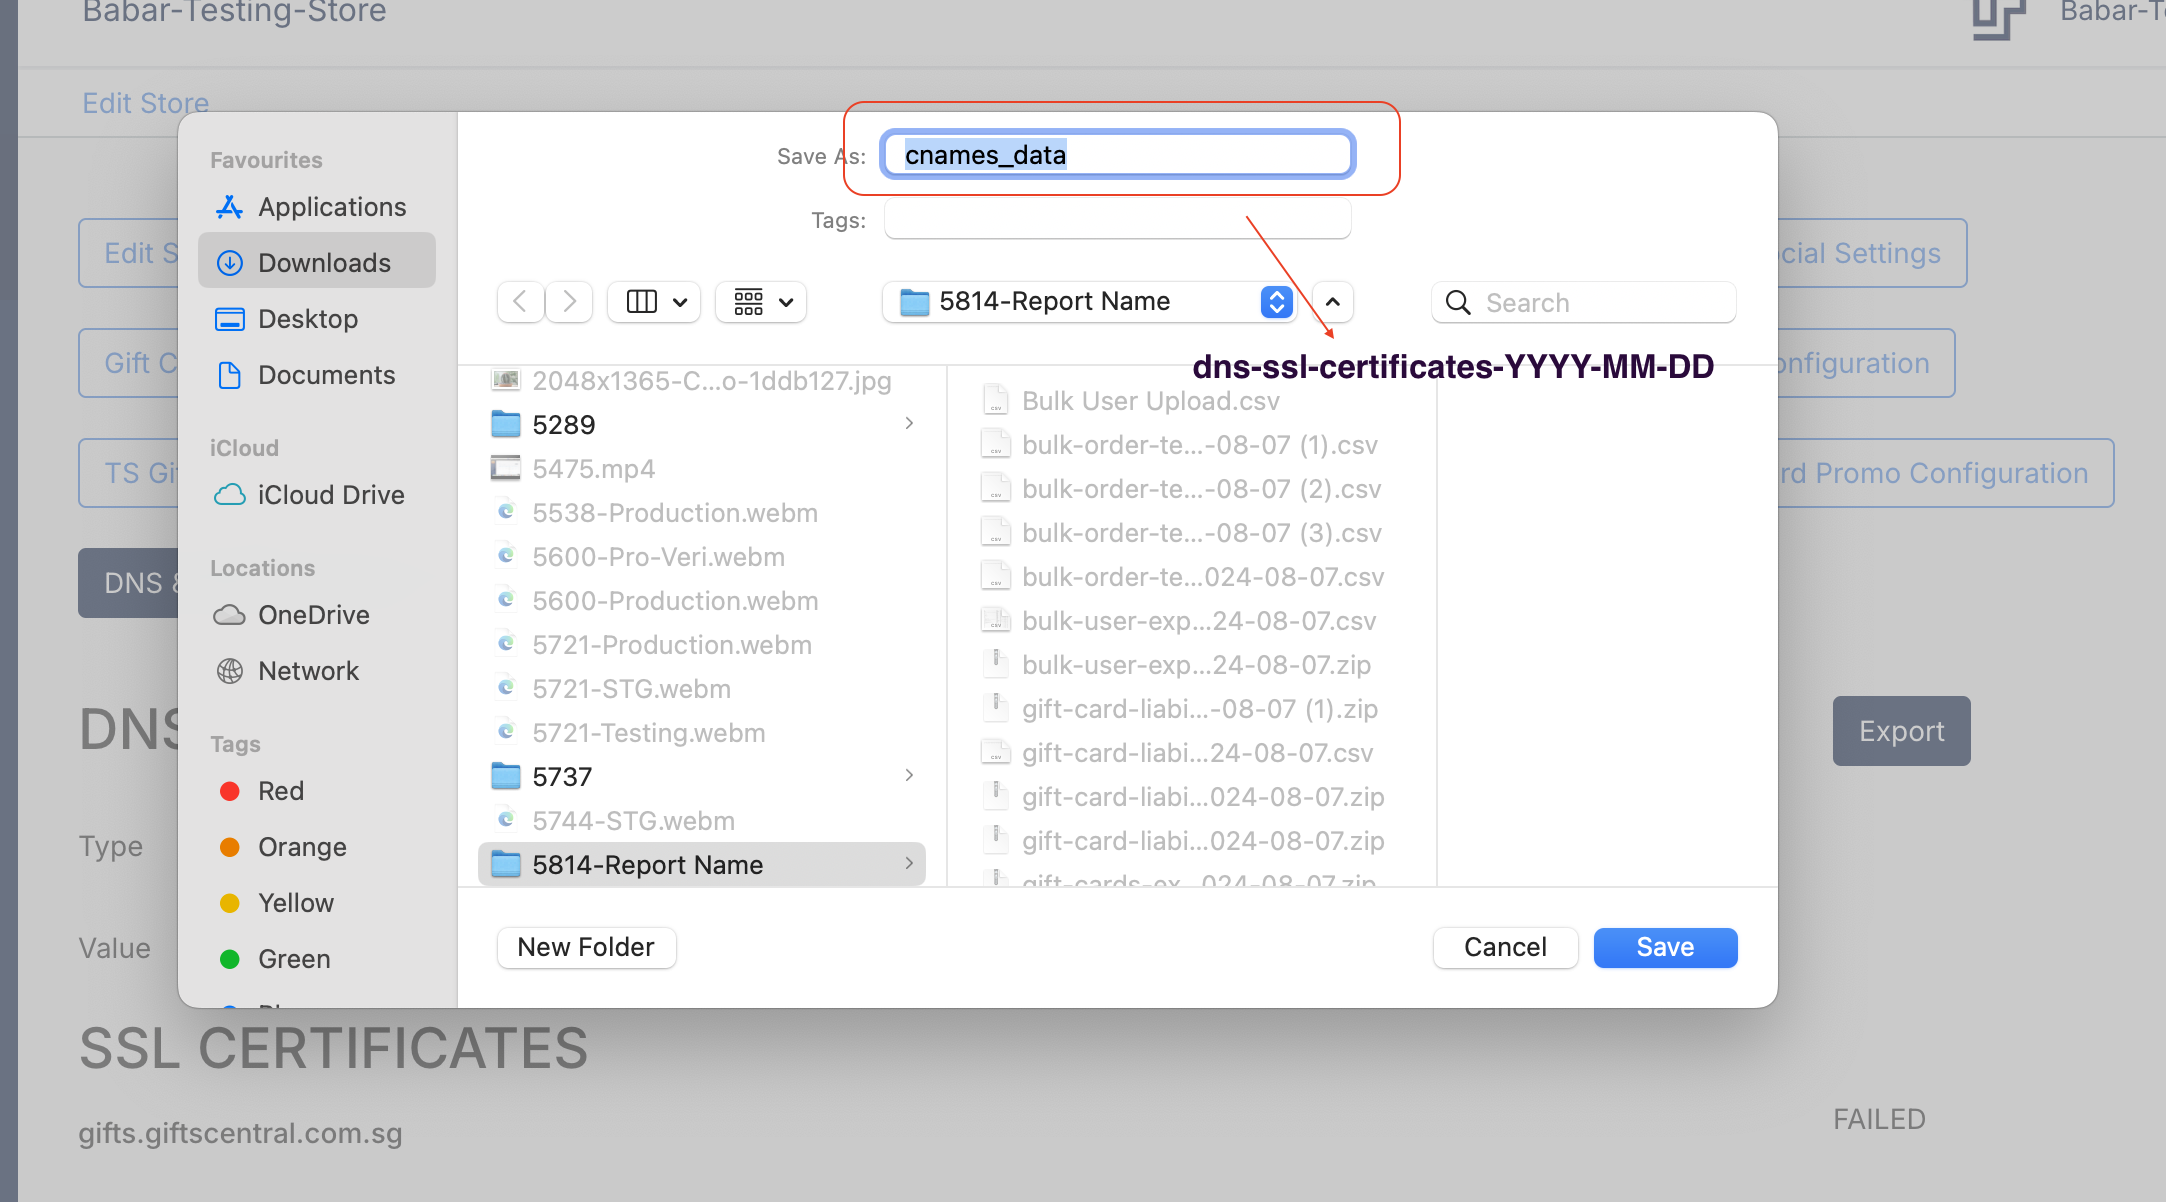Open the 5289 folder
The height and width of the screenshot is (1202, 2166).
click(701, 425)
